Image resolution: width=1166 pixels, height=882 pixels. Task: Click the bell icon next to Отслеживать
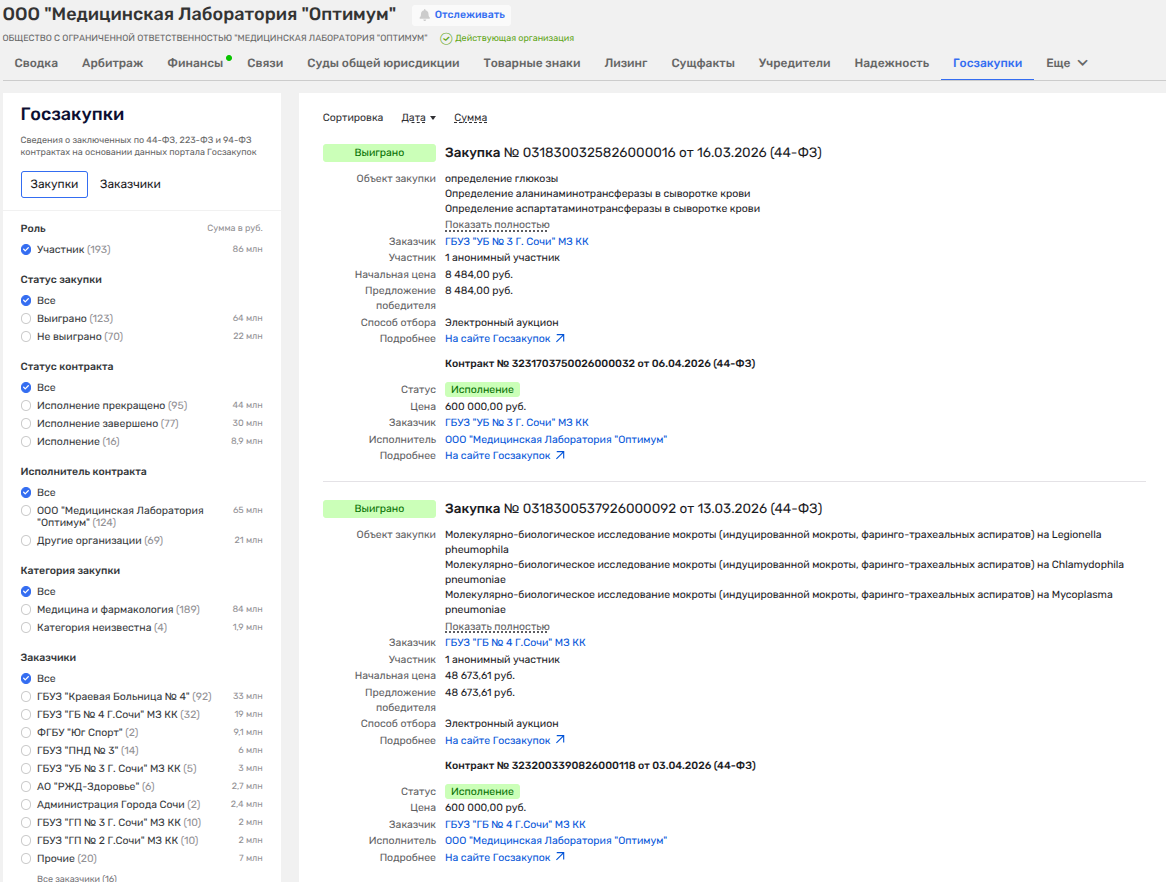coord(425,15)
